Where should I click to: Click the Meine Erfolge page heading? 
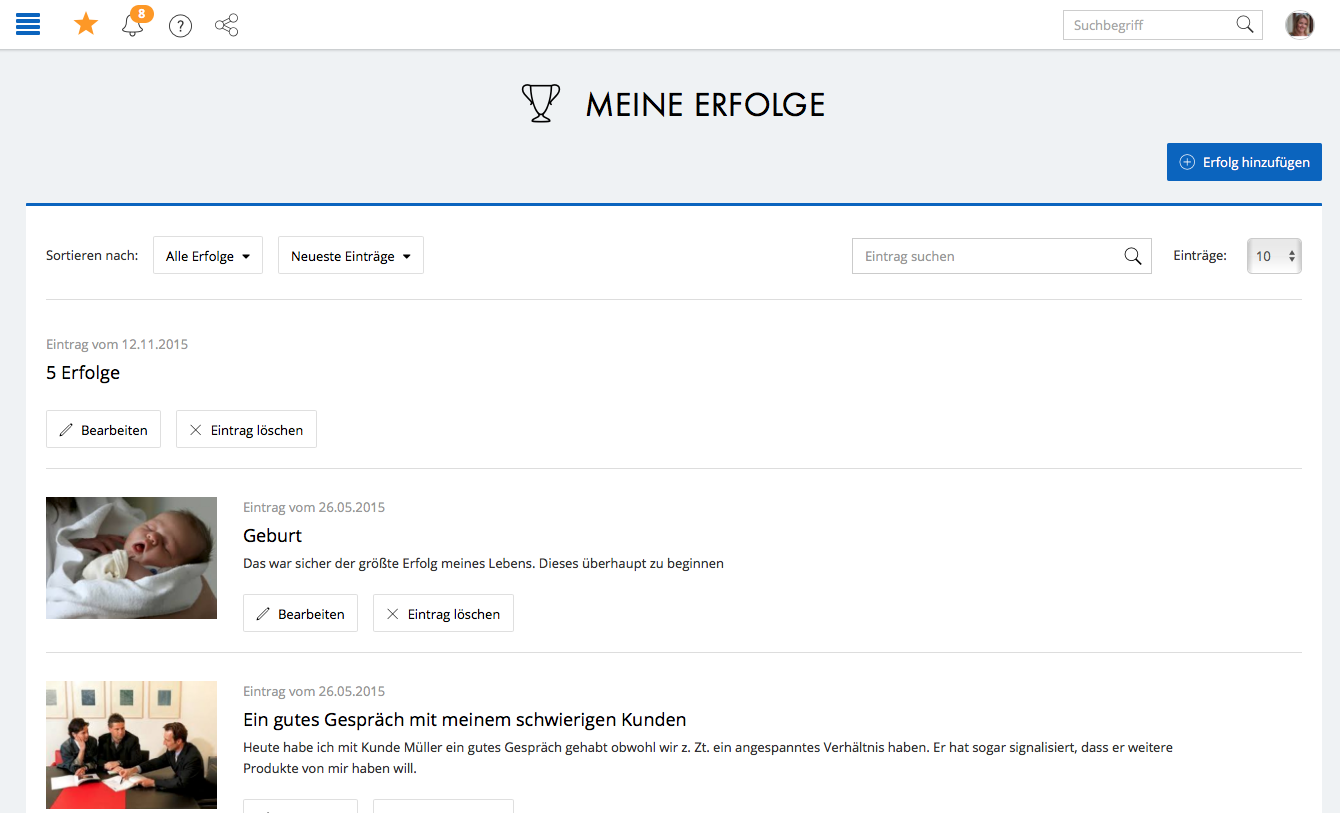pyautogui.click(x=705, y=104)
